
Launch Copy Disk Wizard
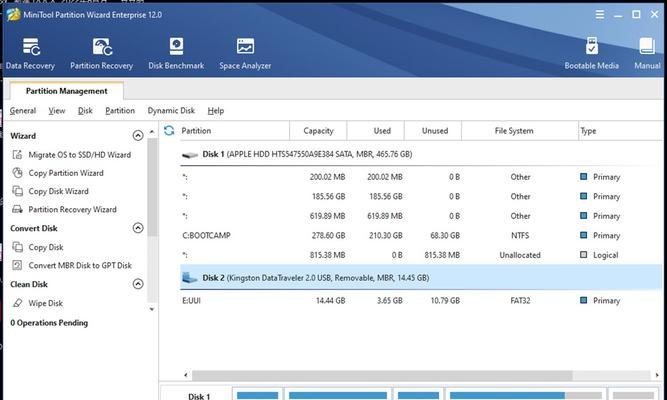pyautogui.click(x=58, y=191)
